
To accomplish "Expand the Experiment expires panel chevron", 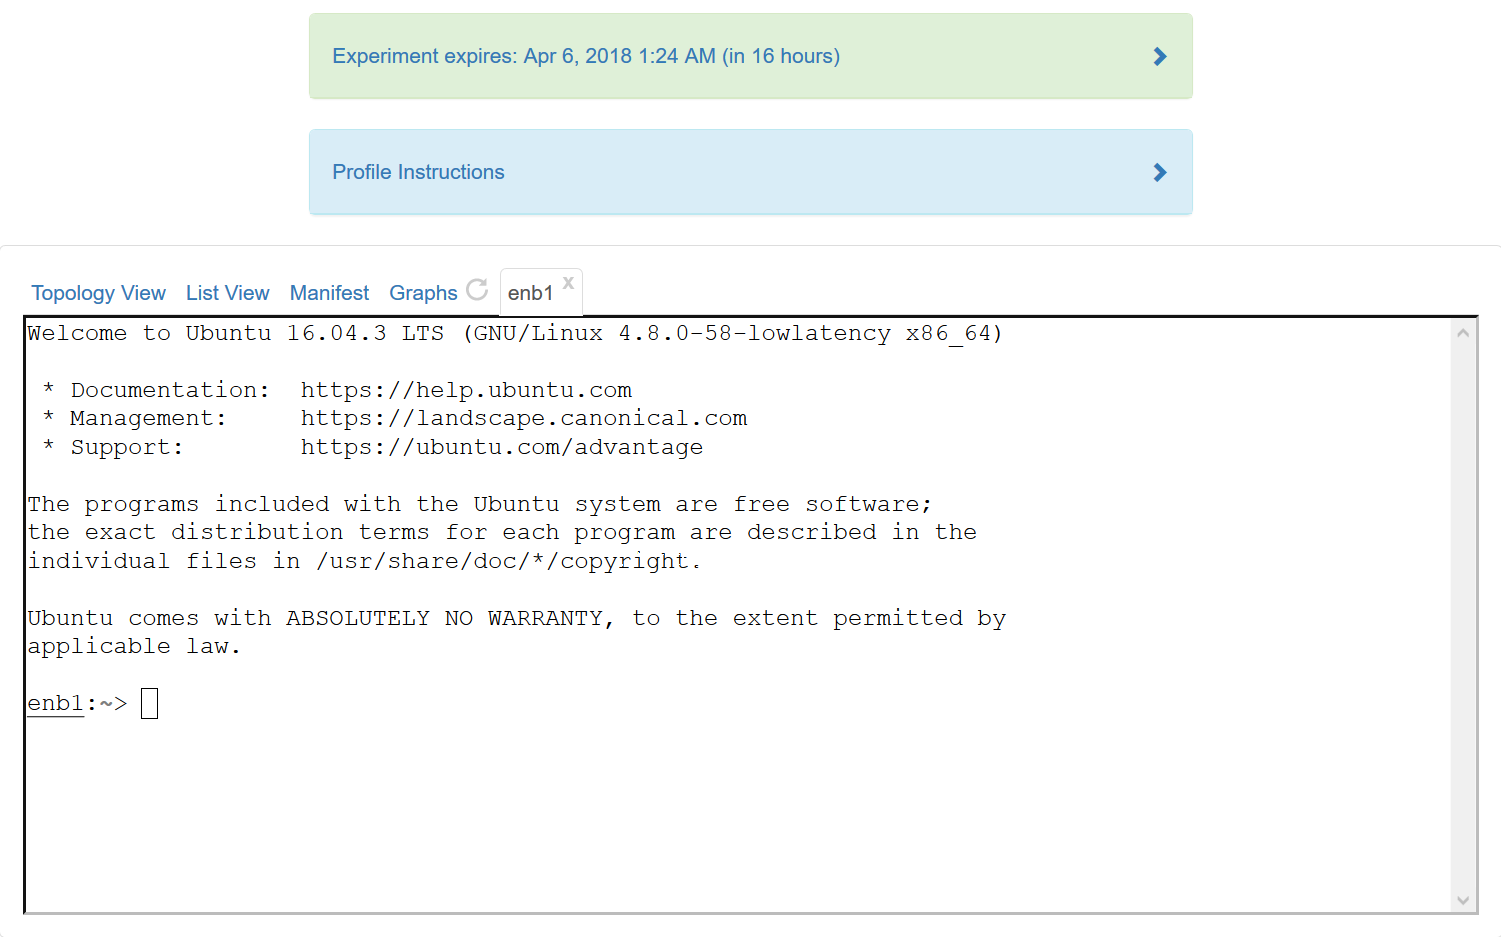I will coord(1160,57).
